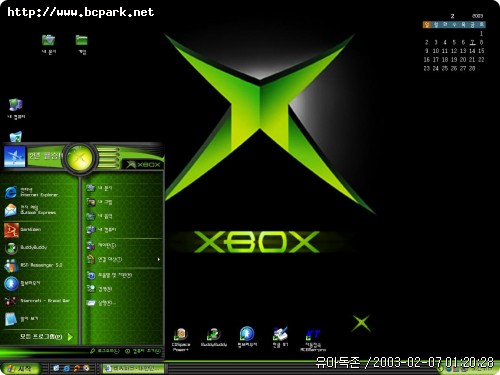500x375 pixels.
Task: Open the blue round browser shortcut on desktop
Action: coord(247,337)
